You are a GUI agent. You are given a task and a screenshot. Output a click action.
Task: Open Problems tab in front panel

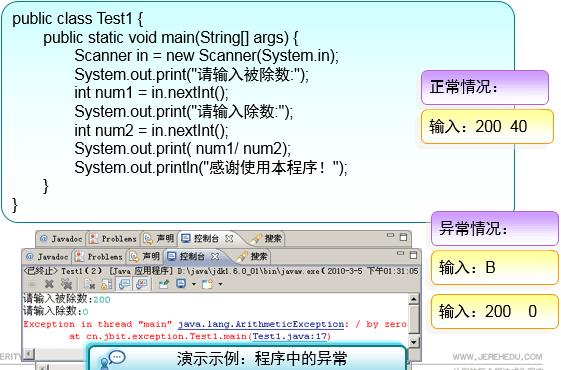point(100,257)
